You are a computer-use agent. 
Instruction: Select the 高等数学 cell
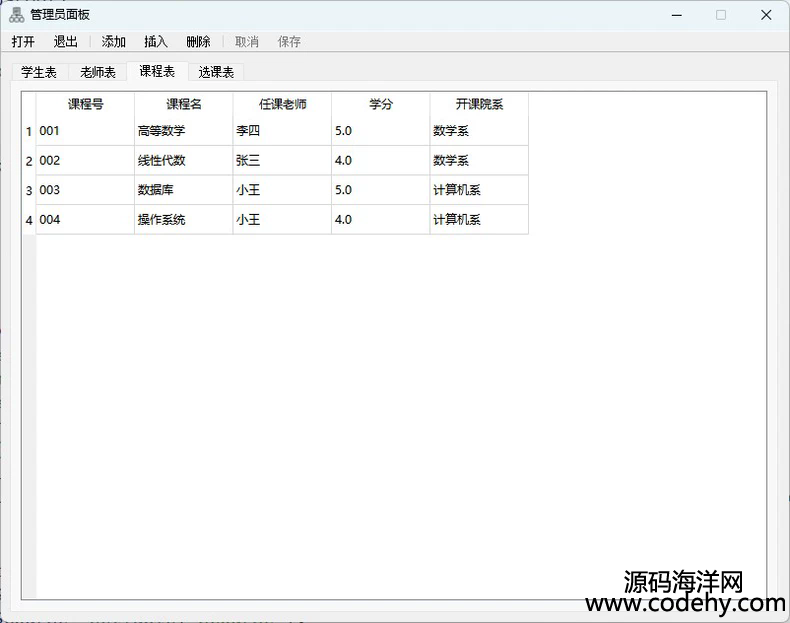[x=184, y=131]
